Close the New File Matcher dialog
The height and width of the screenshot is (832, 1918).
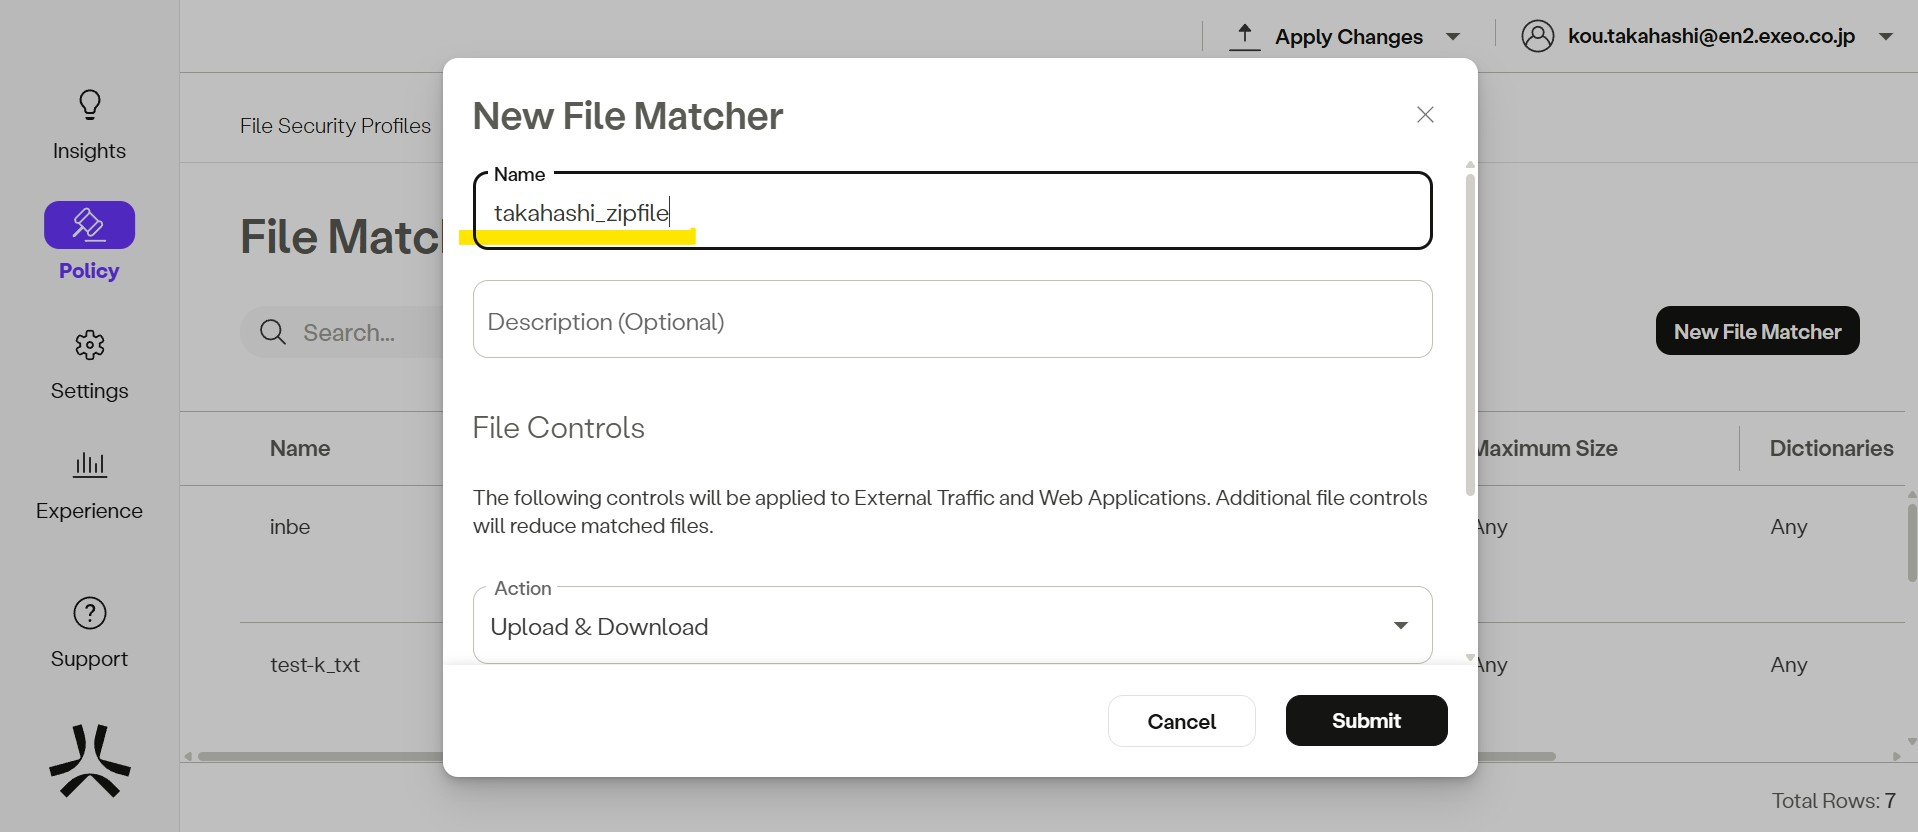click(1425, 115)
